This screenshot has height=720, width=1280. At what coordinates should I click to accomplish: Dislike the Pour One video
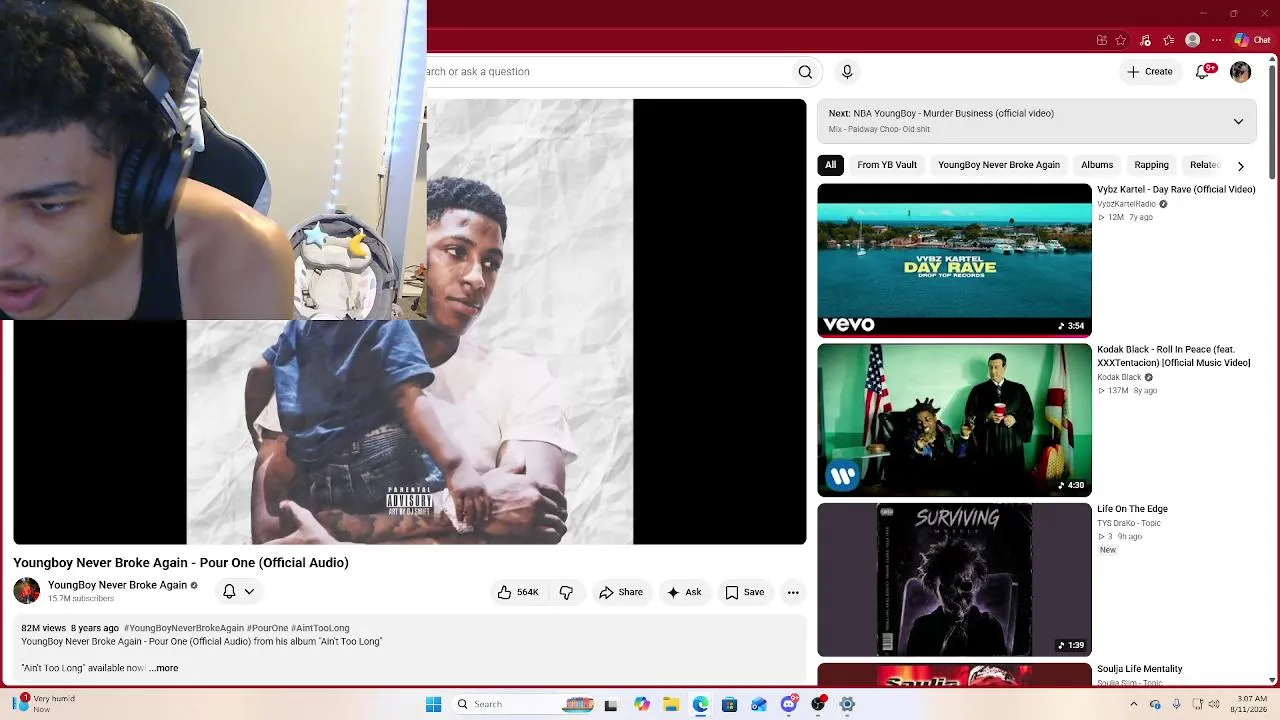[566, 592]
